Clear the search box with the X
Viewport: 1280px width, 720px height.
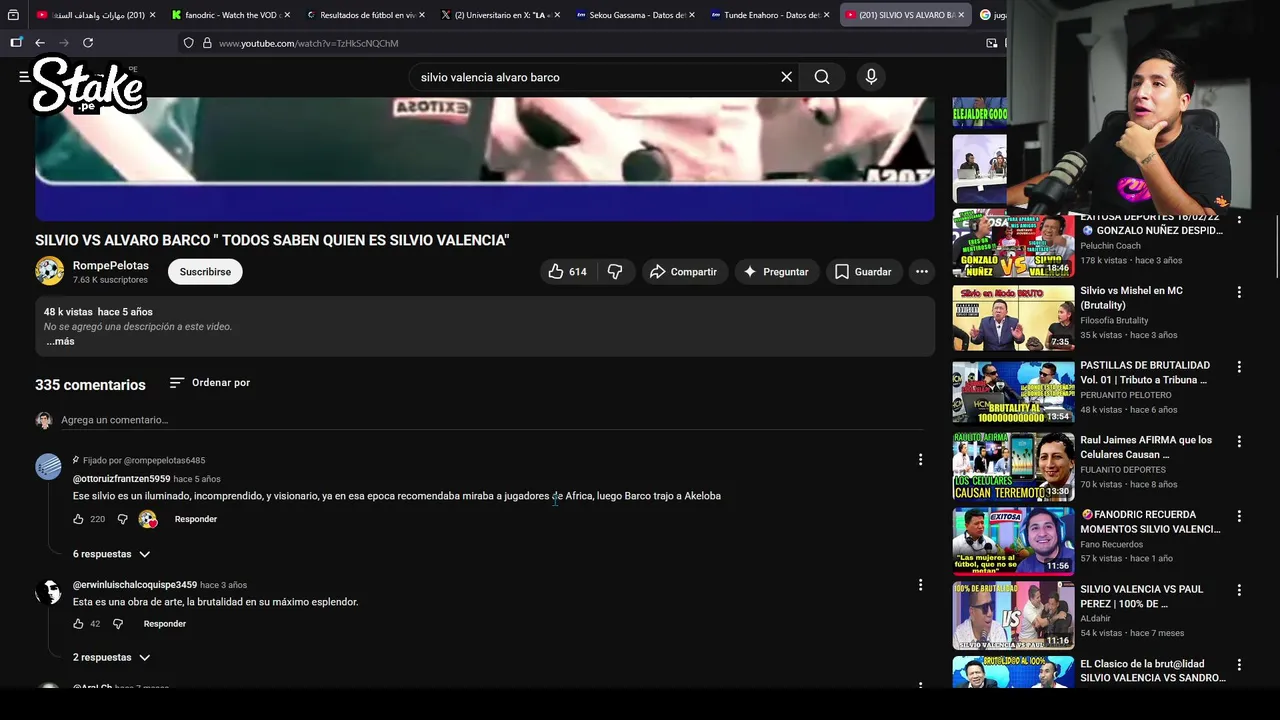click(786, 77)
